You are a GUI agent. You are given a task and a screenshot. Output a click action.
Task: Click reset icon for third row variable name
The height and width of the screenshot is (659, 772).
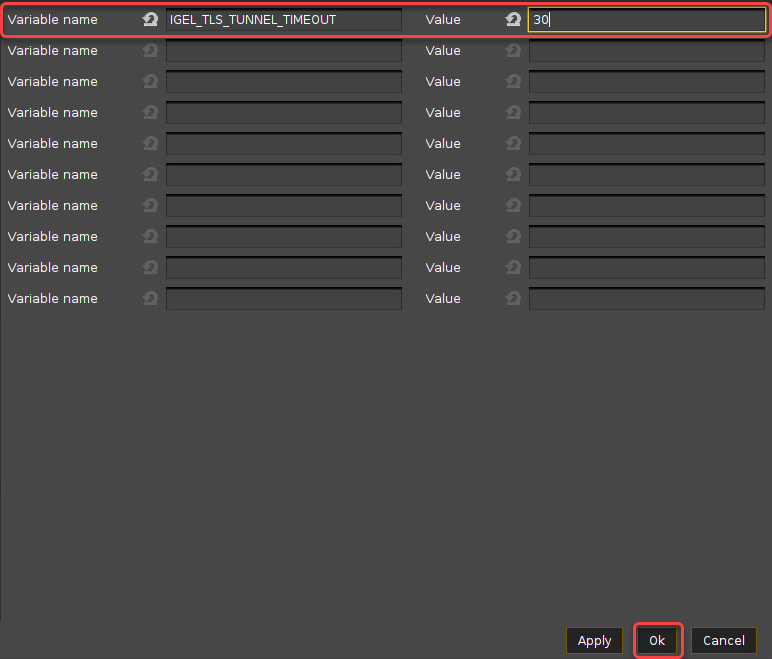[150, 82]
